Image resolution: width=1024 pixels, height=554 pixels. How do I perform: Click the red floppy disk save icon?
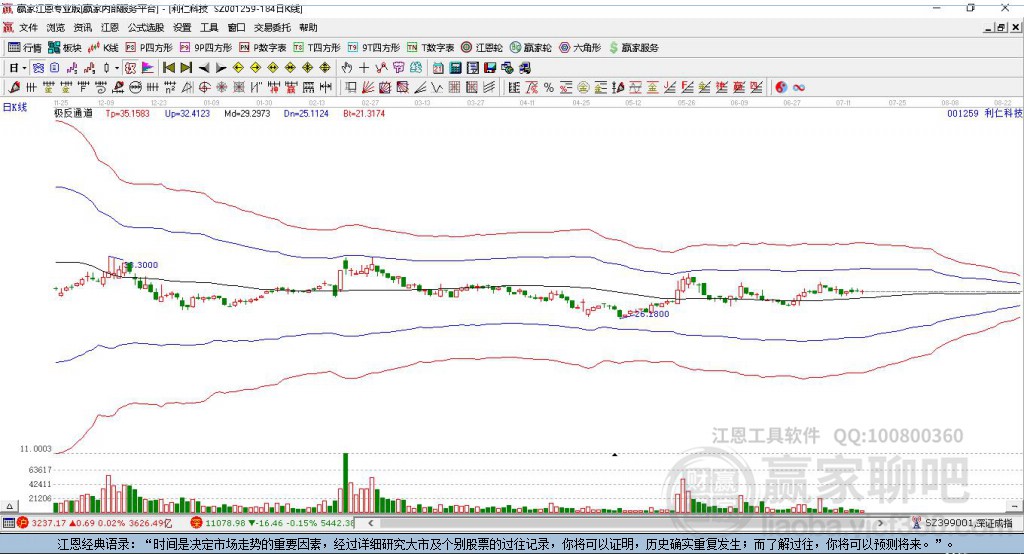pyautogui.click(x=490, y=68)
